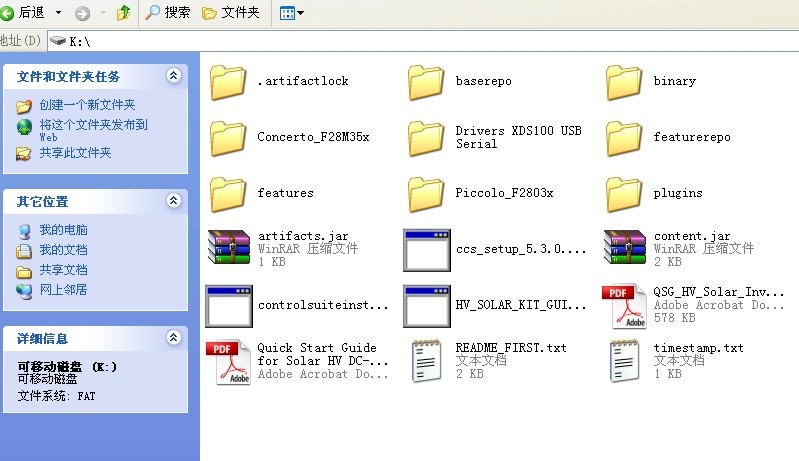The image size is (799, 461).
Task: Click 创建一个新文件夹 link
Action: (87, 105)
